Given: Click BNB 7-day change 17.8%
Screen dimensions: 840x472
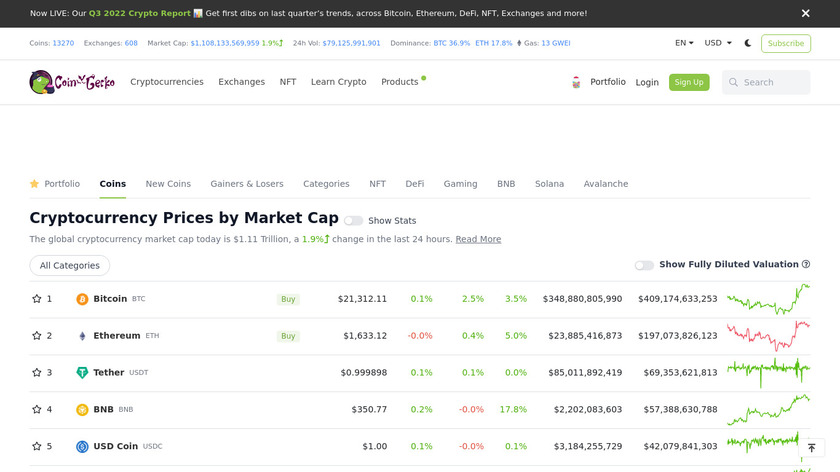Looking at the screenshot, I should (513, 409).
